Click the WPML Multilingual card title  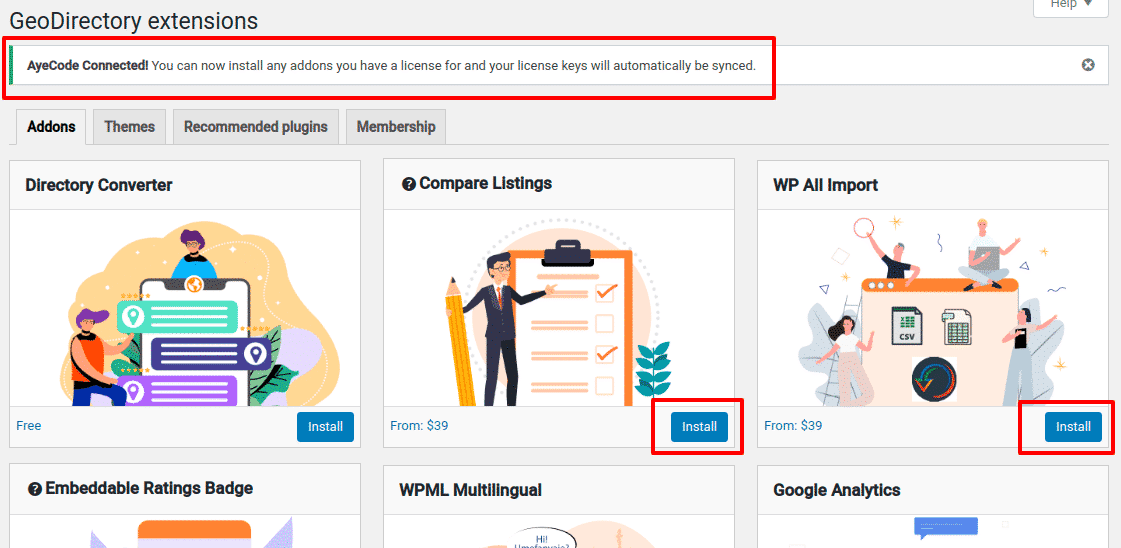coord(470,490)
